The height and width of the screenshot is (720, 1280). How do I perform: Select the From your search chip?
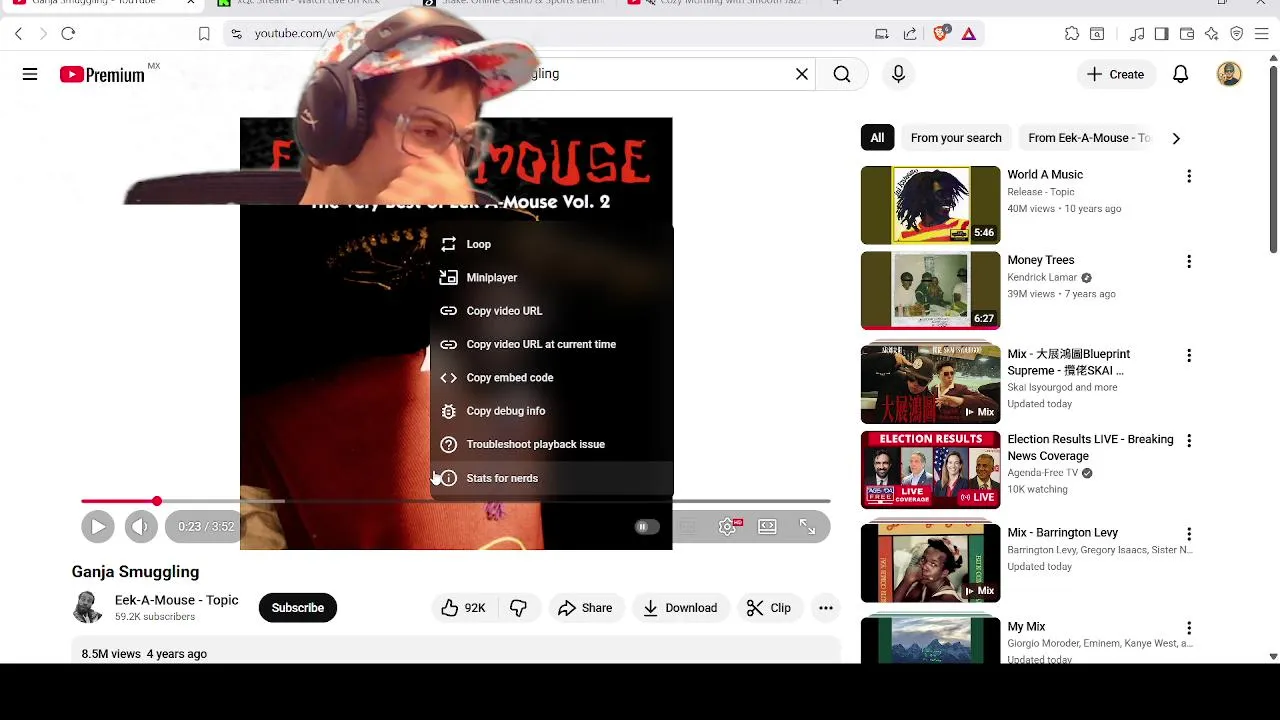[x=956, y=138]
